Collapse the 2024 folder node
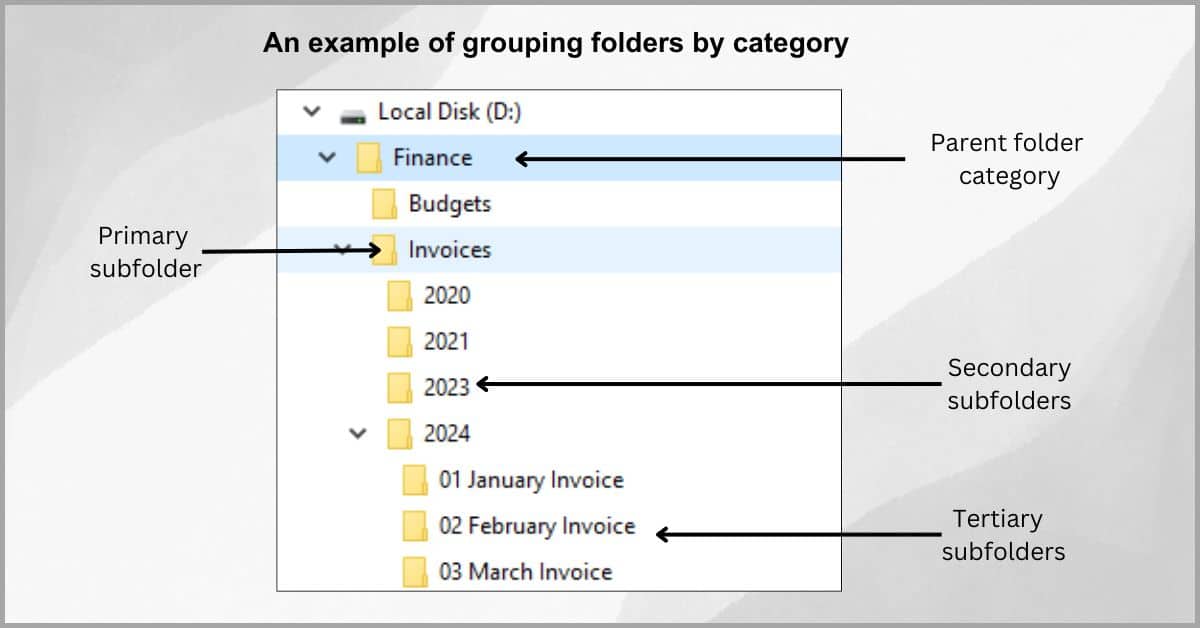Image resolution: width=1200 pixels, height=628 pixels. (358, 433)
